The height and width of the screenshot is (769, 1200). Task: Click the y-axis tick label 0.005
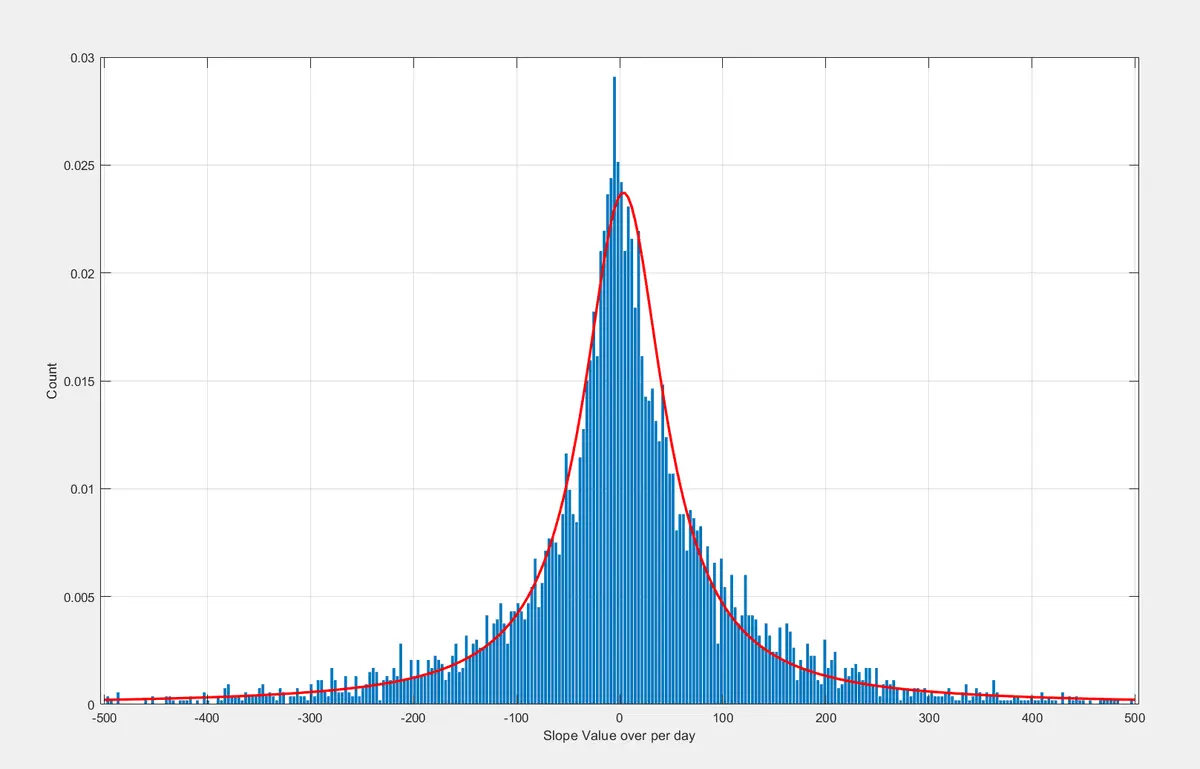click(x=78, y=597)
